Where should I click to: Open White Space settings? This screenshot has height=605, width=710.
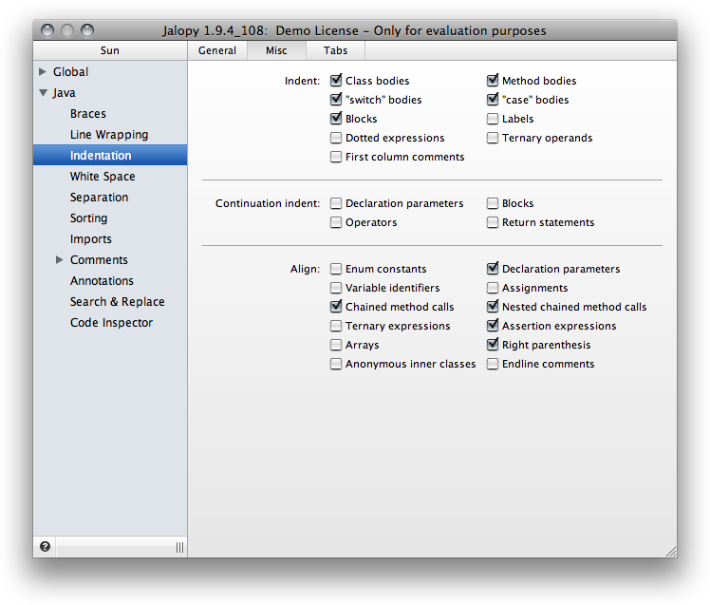[110, 176]
